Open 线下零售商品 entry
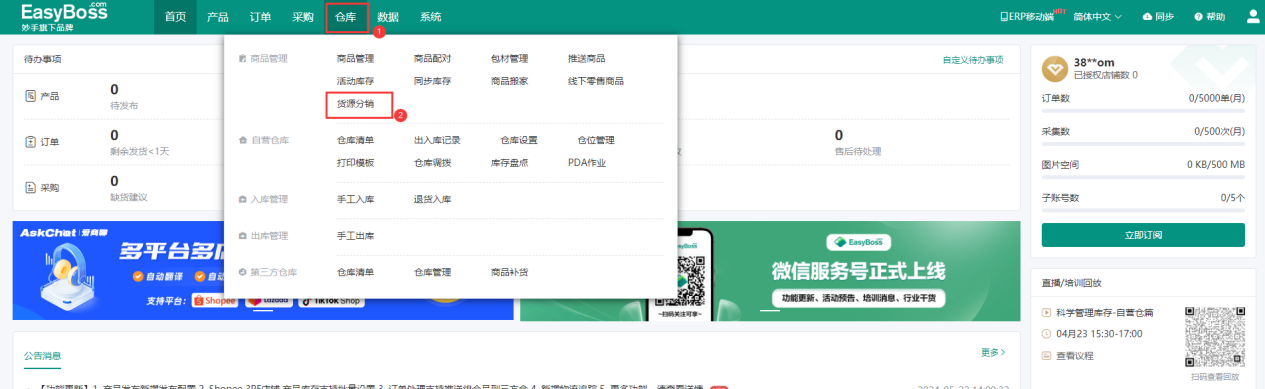This screenshot has height=389, width=1265. tap(595, 81)
